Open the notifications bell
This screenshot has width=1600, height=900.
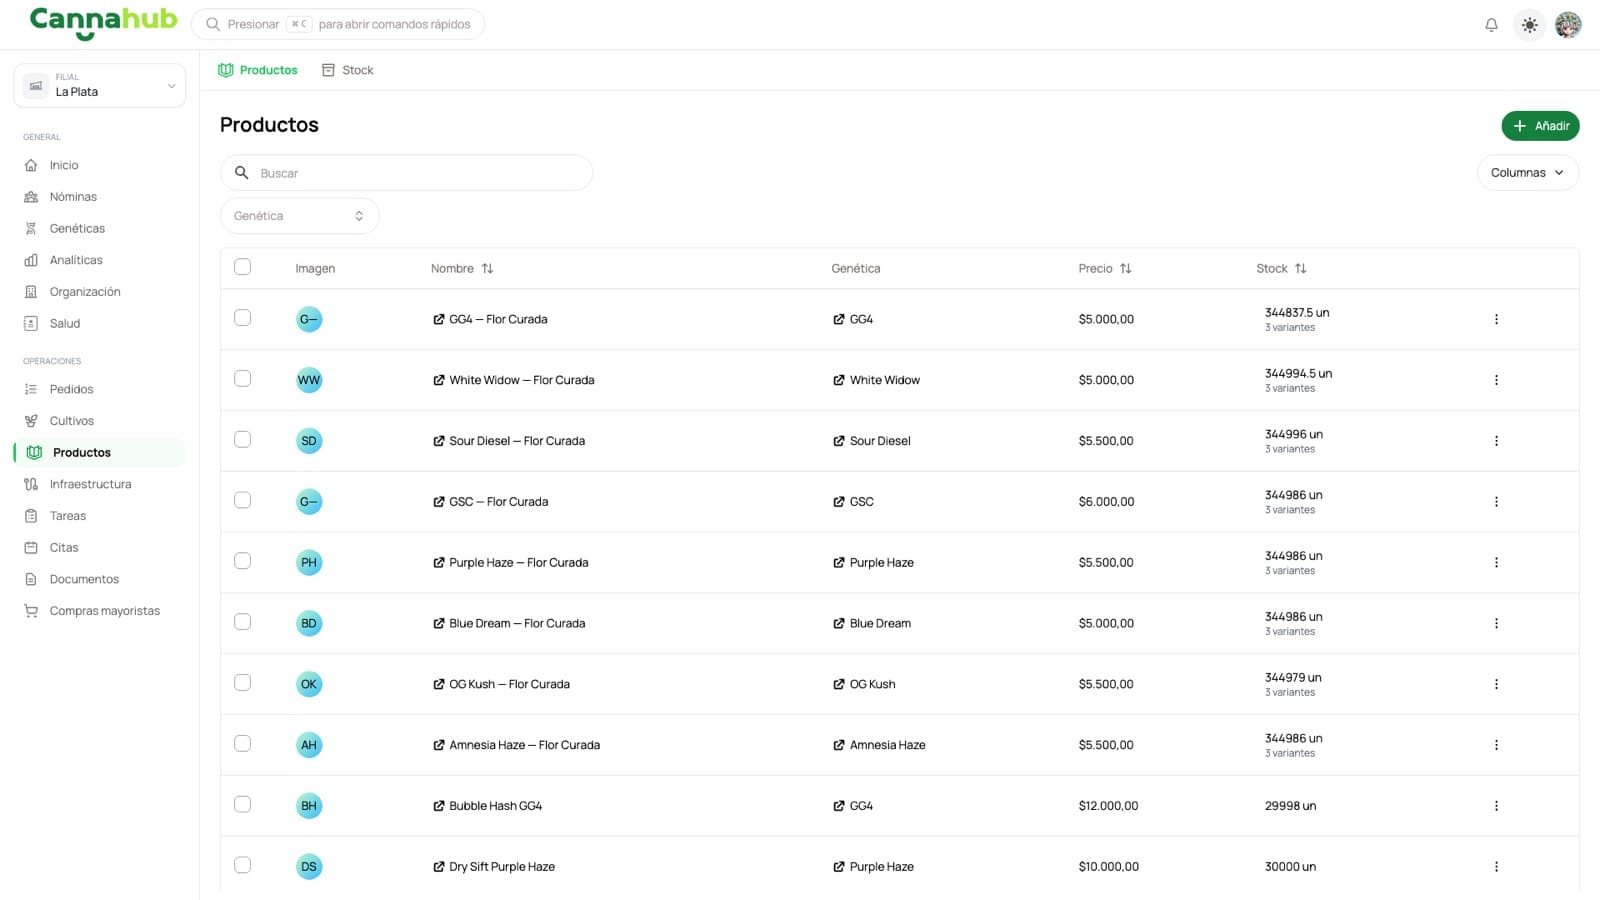pyautogui.click(x=1491, y=25)
